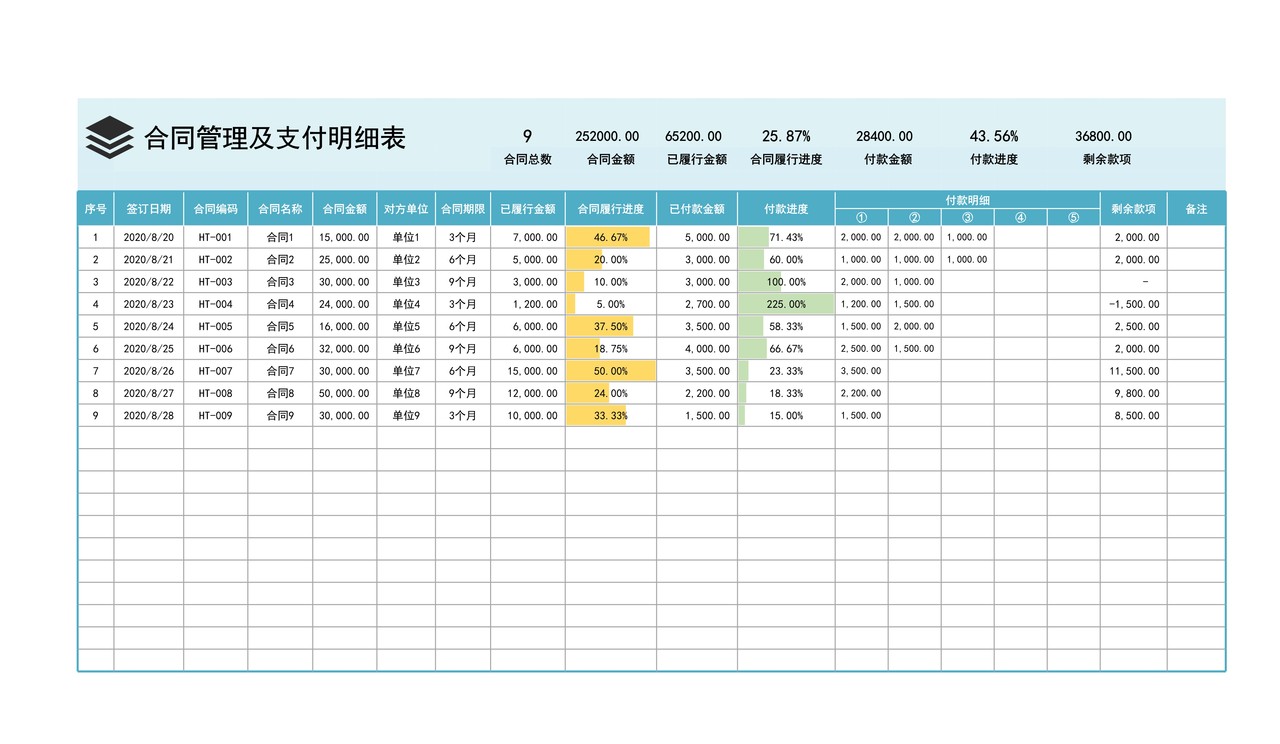This screenshot has height=744, width=1280.
Task: Select the title 合同管理及支付明细表
Action: point(275,138)
